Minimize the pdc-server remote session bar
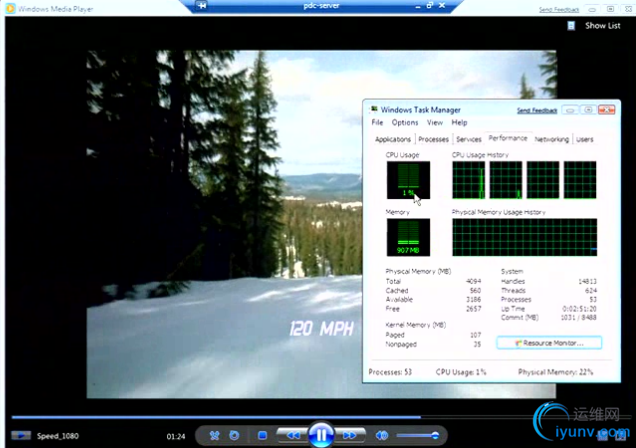This screenshot has width=636, height=448. pyautogui.click(x=418, y=6)
